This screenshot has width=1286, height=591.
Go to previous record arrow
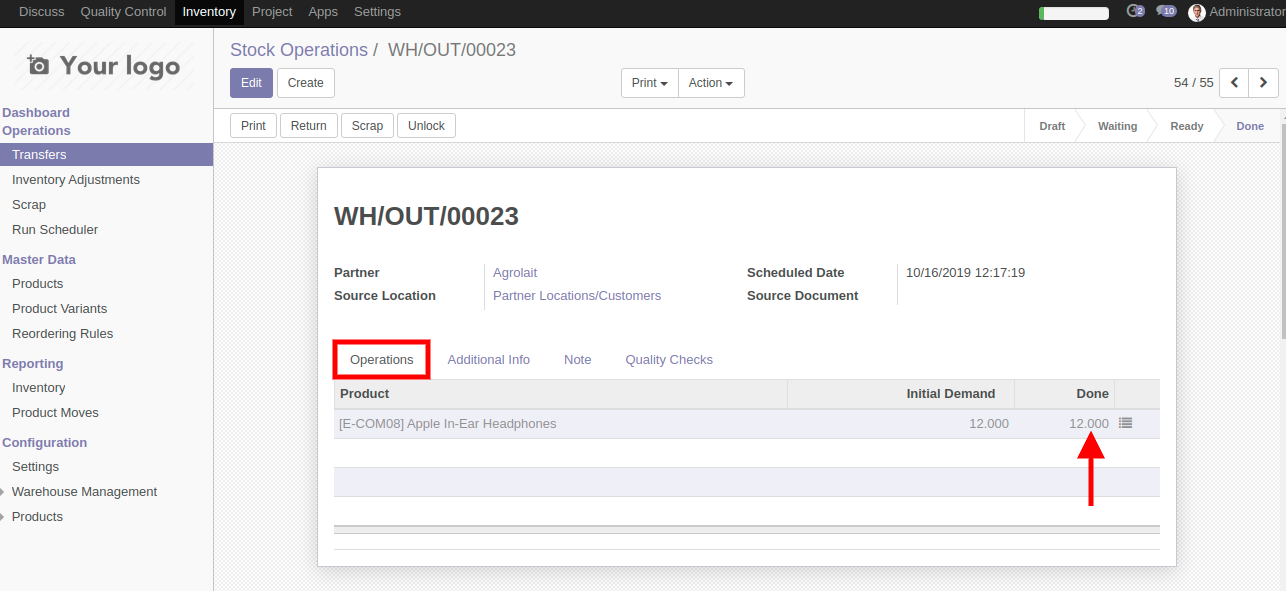pos(1235,83)
